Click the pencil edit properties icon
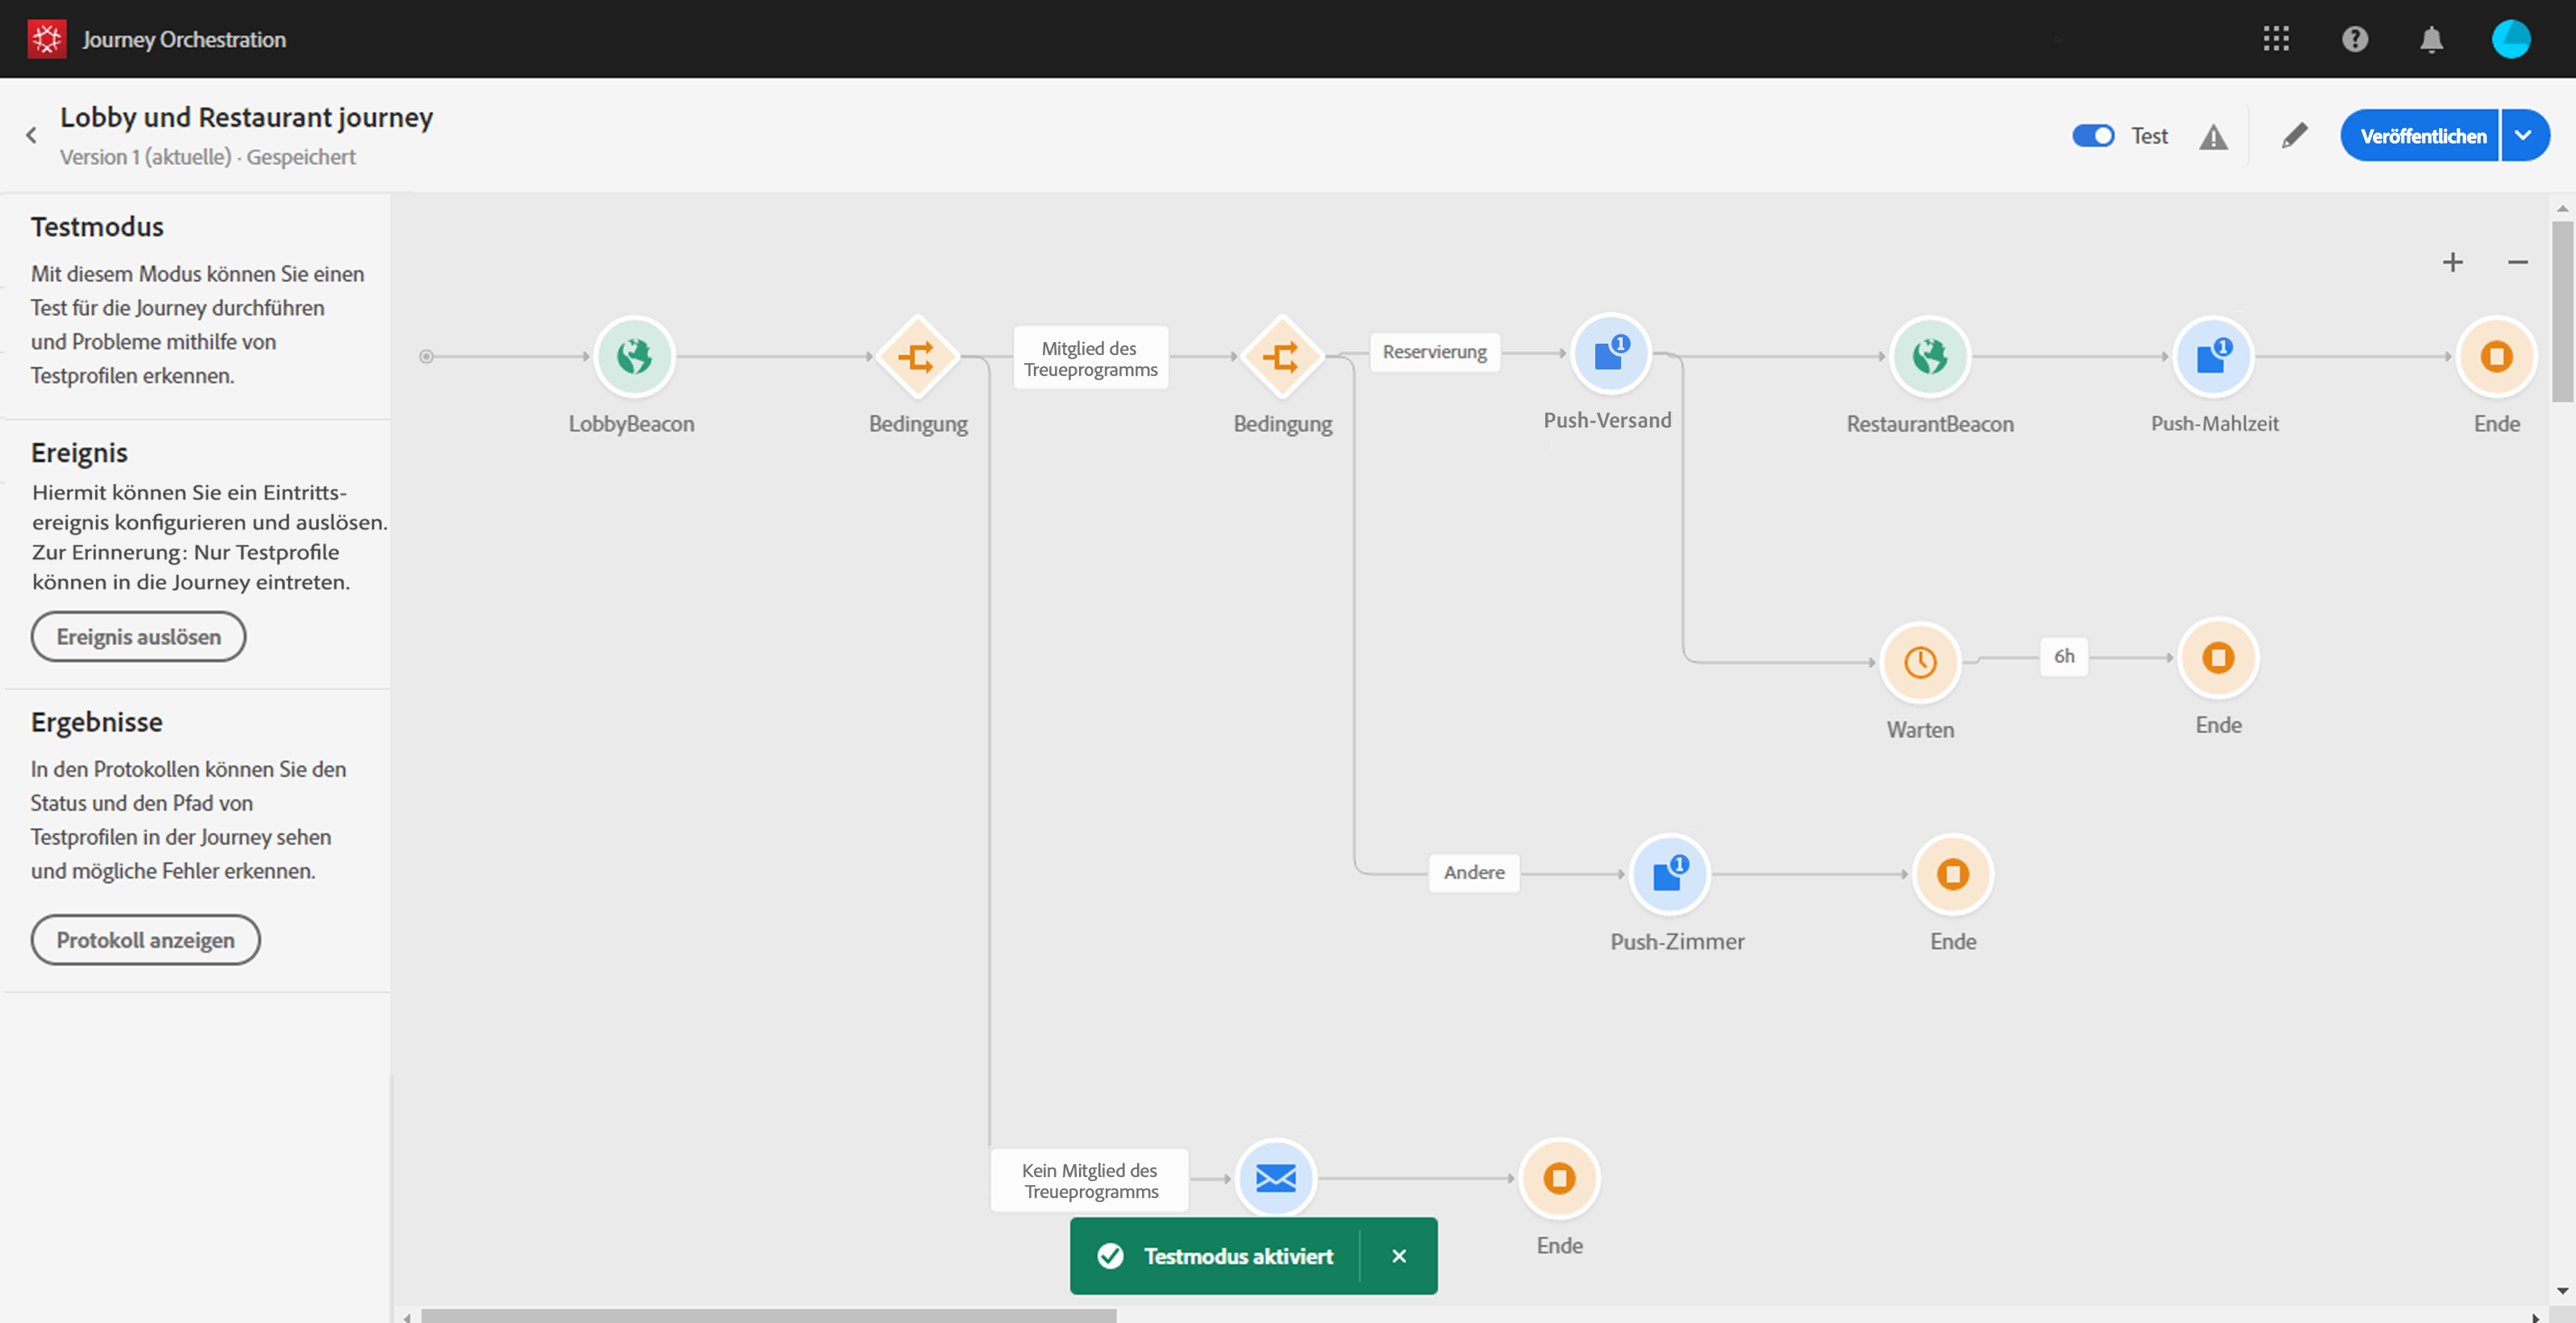 (2294, 136)
